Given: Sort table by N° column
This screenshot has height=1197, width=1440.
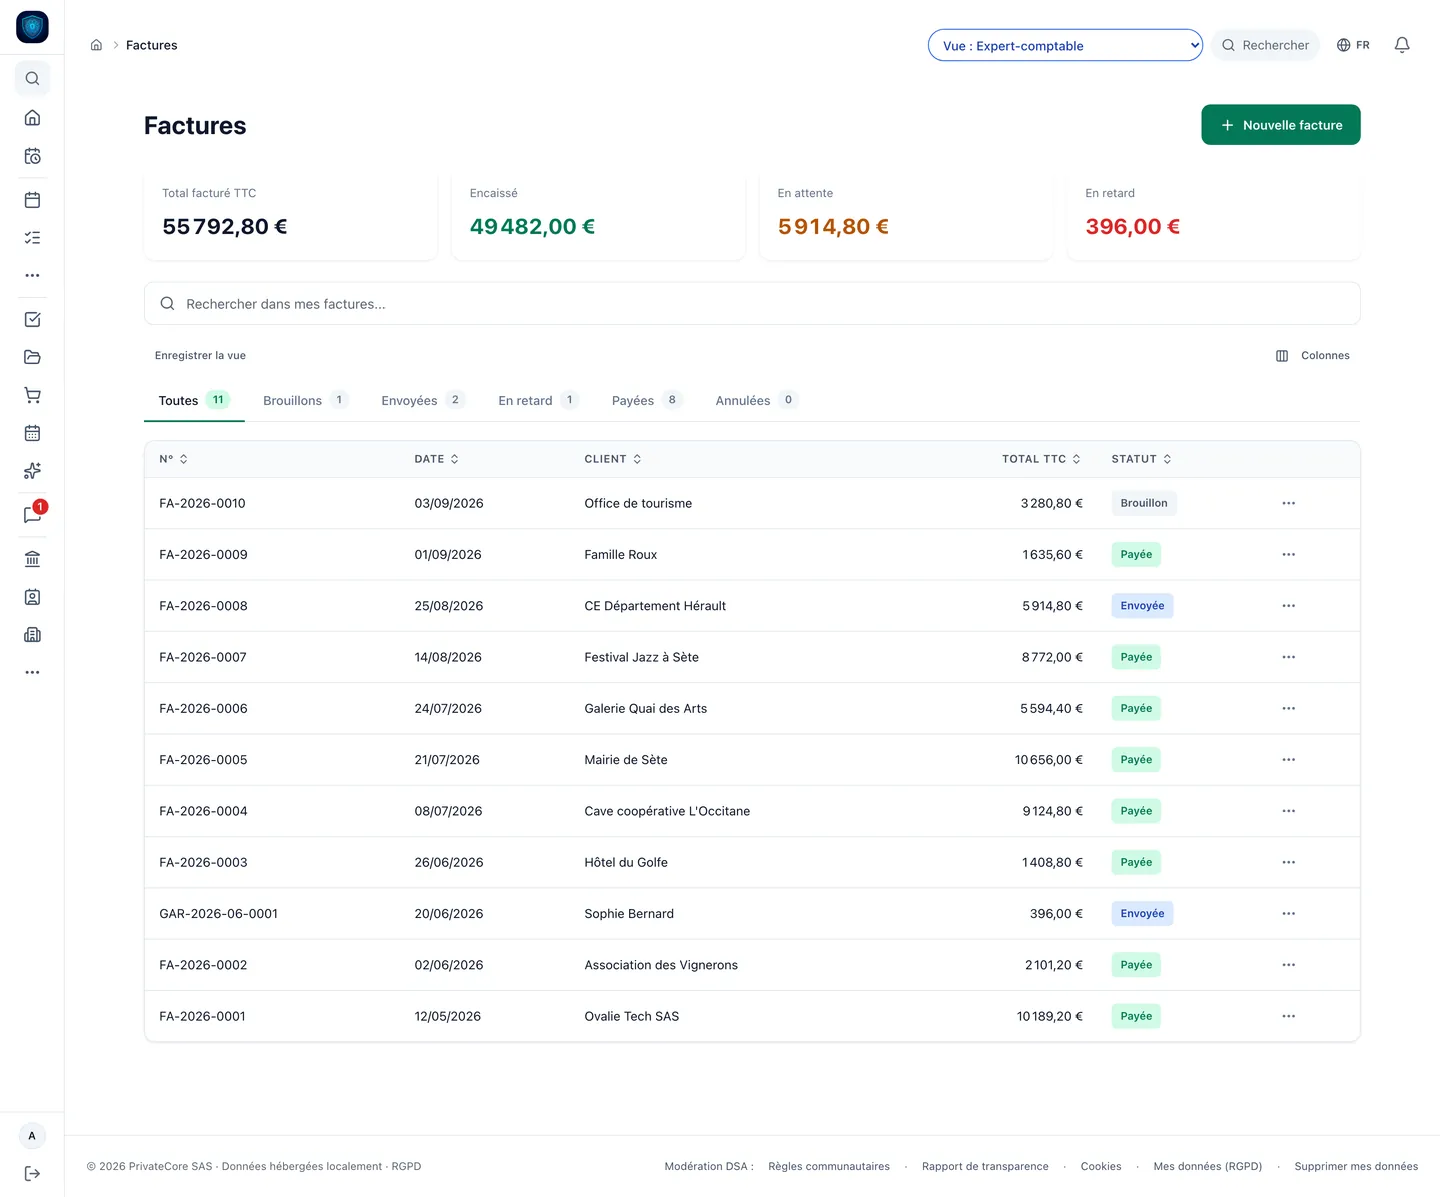Looking at the screenshot, I should [174, 459].
